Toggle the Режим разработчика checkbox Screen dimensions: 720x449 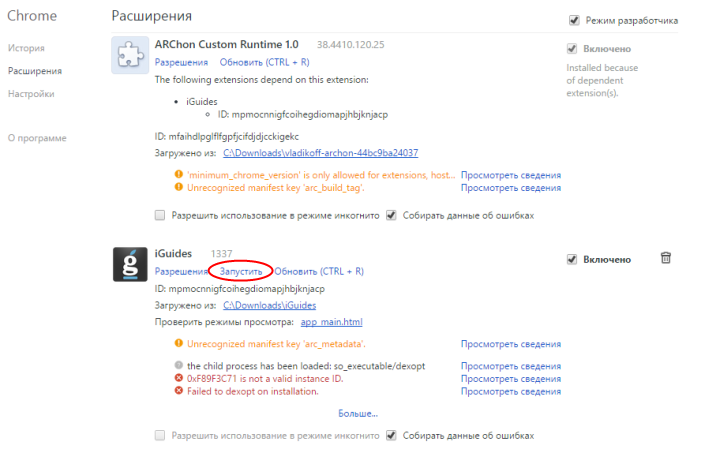[x=574, y=20]
